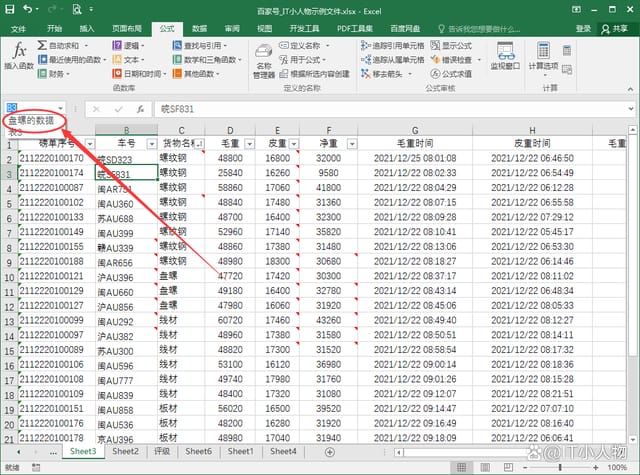
Task: Click Show Formulas (显示公式) icon
Action: tap(457, 46)
